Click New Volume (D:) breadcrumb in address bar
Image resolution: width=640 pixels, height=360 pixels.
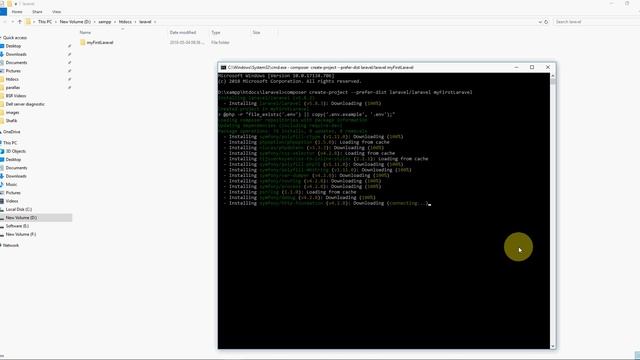pos(75,22)
